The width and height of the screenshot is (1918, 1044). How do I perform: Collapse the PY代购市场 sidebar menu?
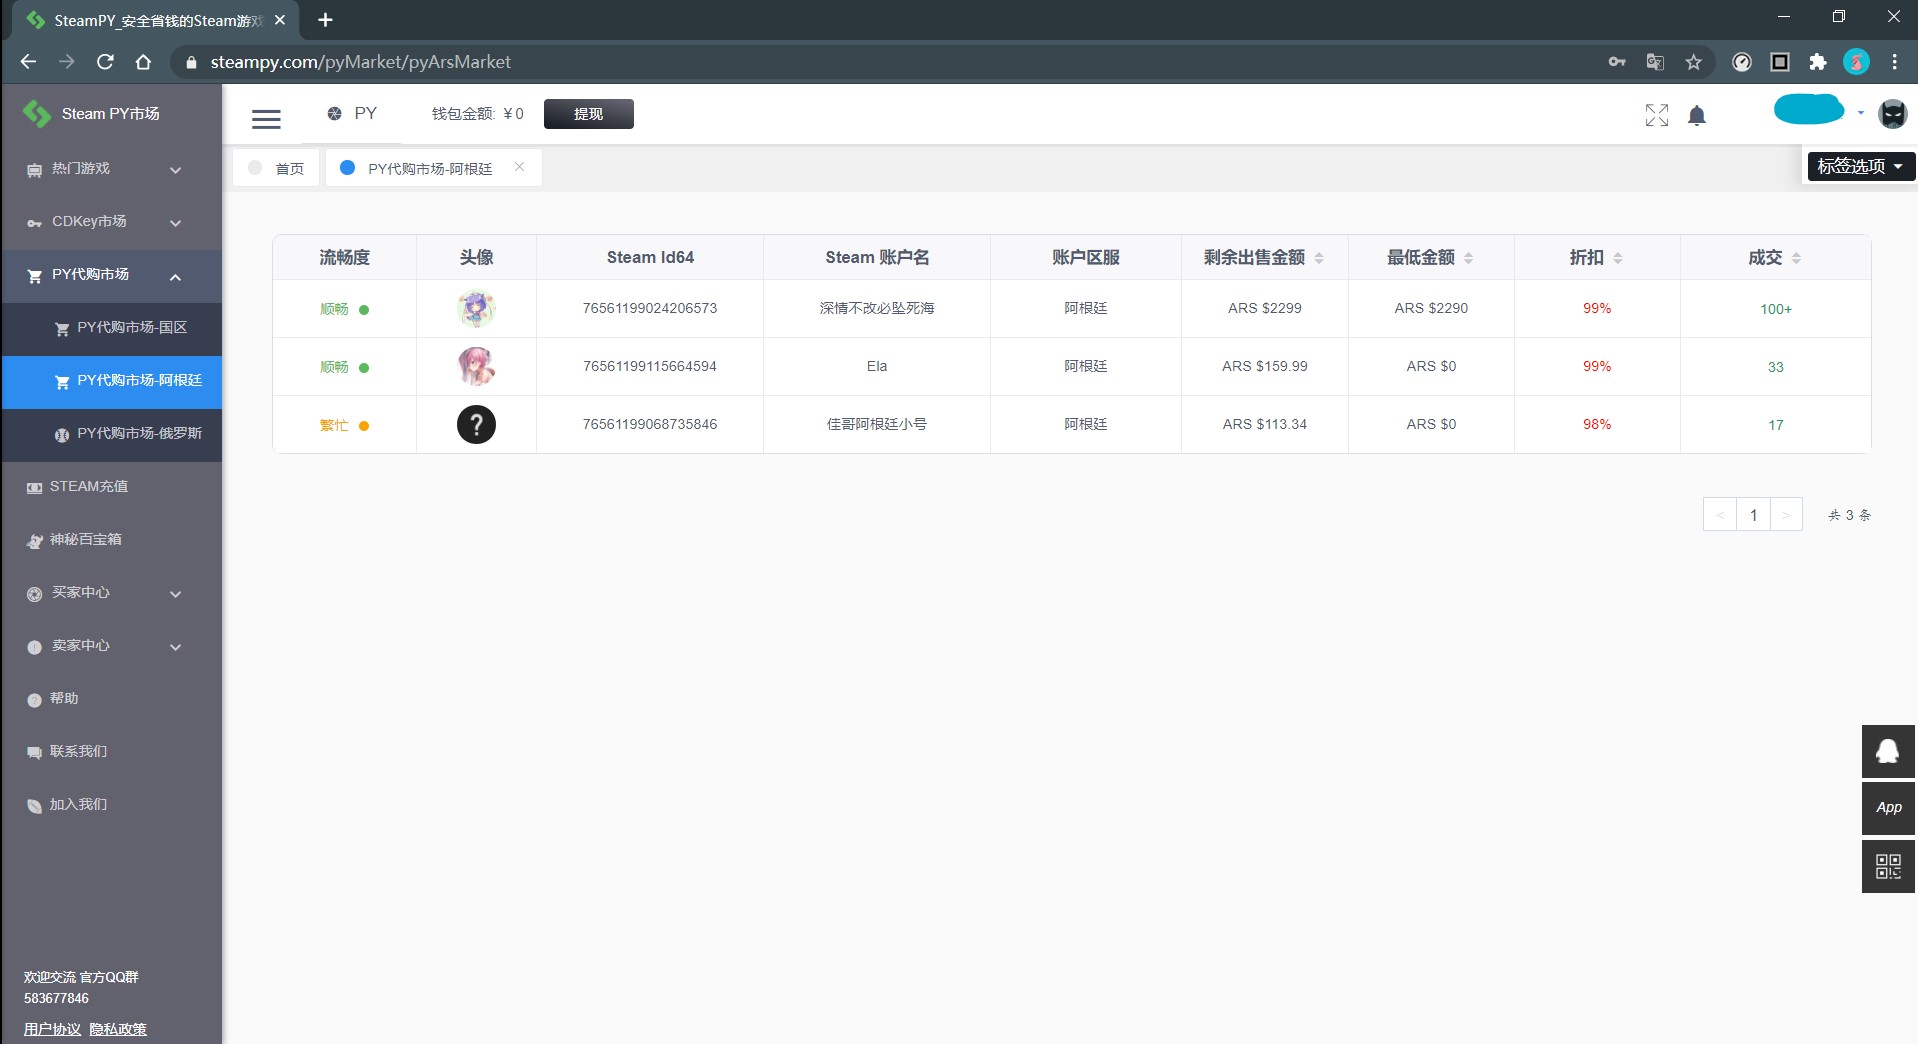(x=111, y=275)
